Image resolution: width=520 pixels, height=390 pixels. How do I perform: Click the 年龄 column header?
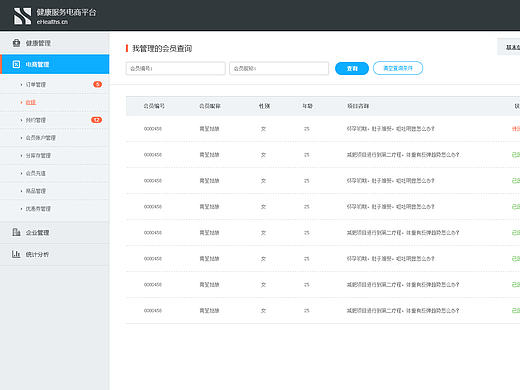coord(307,106)
